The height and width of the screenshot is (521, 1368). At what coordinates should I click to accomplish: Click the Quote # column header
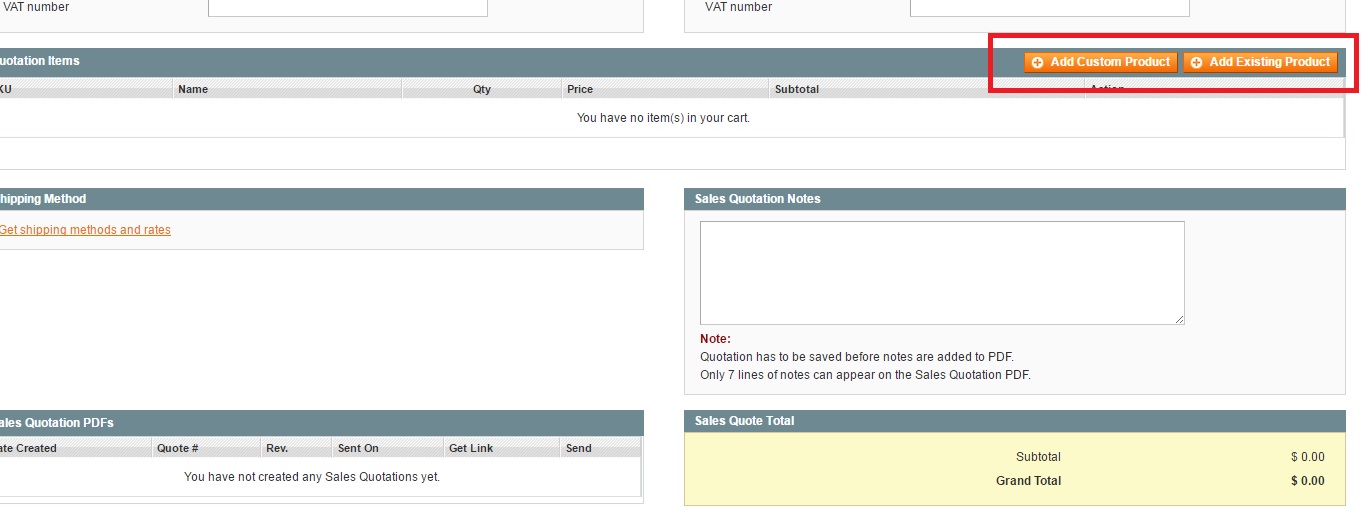[x=178, y=448]
